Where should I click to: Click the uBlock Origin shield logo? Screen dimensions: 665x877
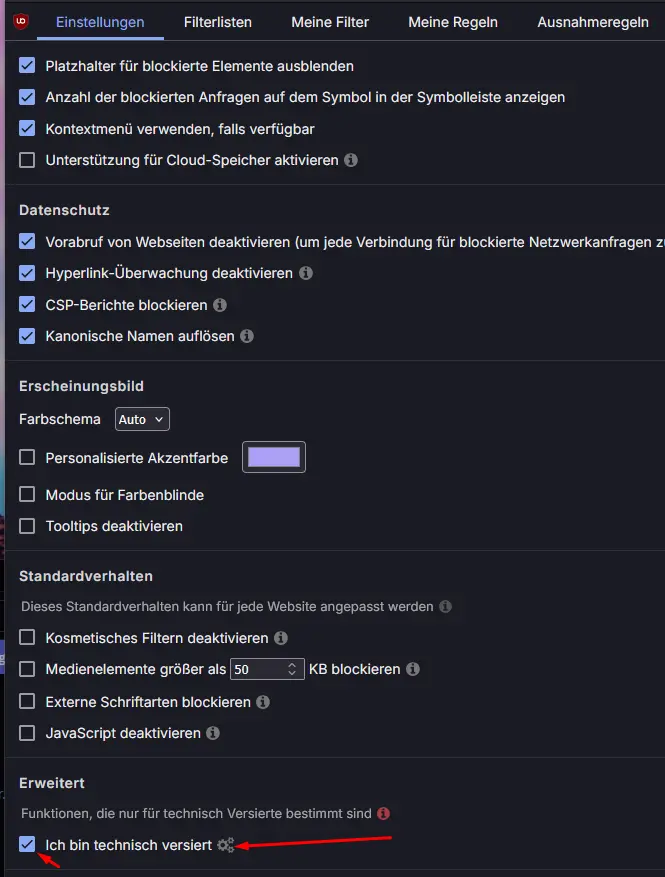pyautogui.click(x=21, y=22)
